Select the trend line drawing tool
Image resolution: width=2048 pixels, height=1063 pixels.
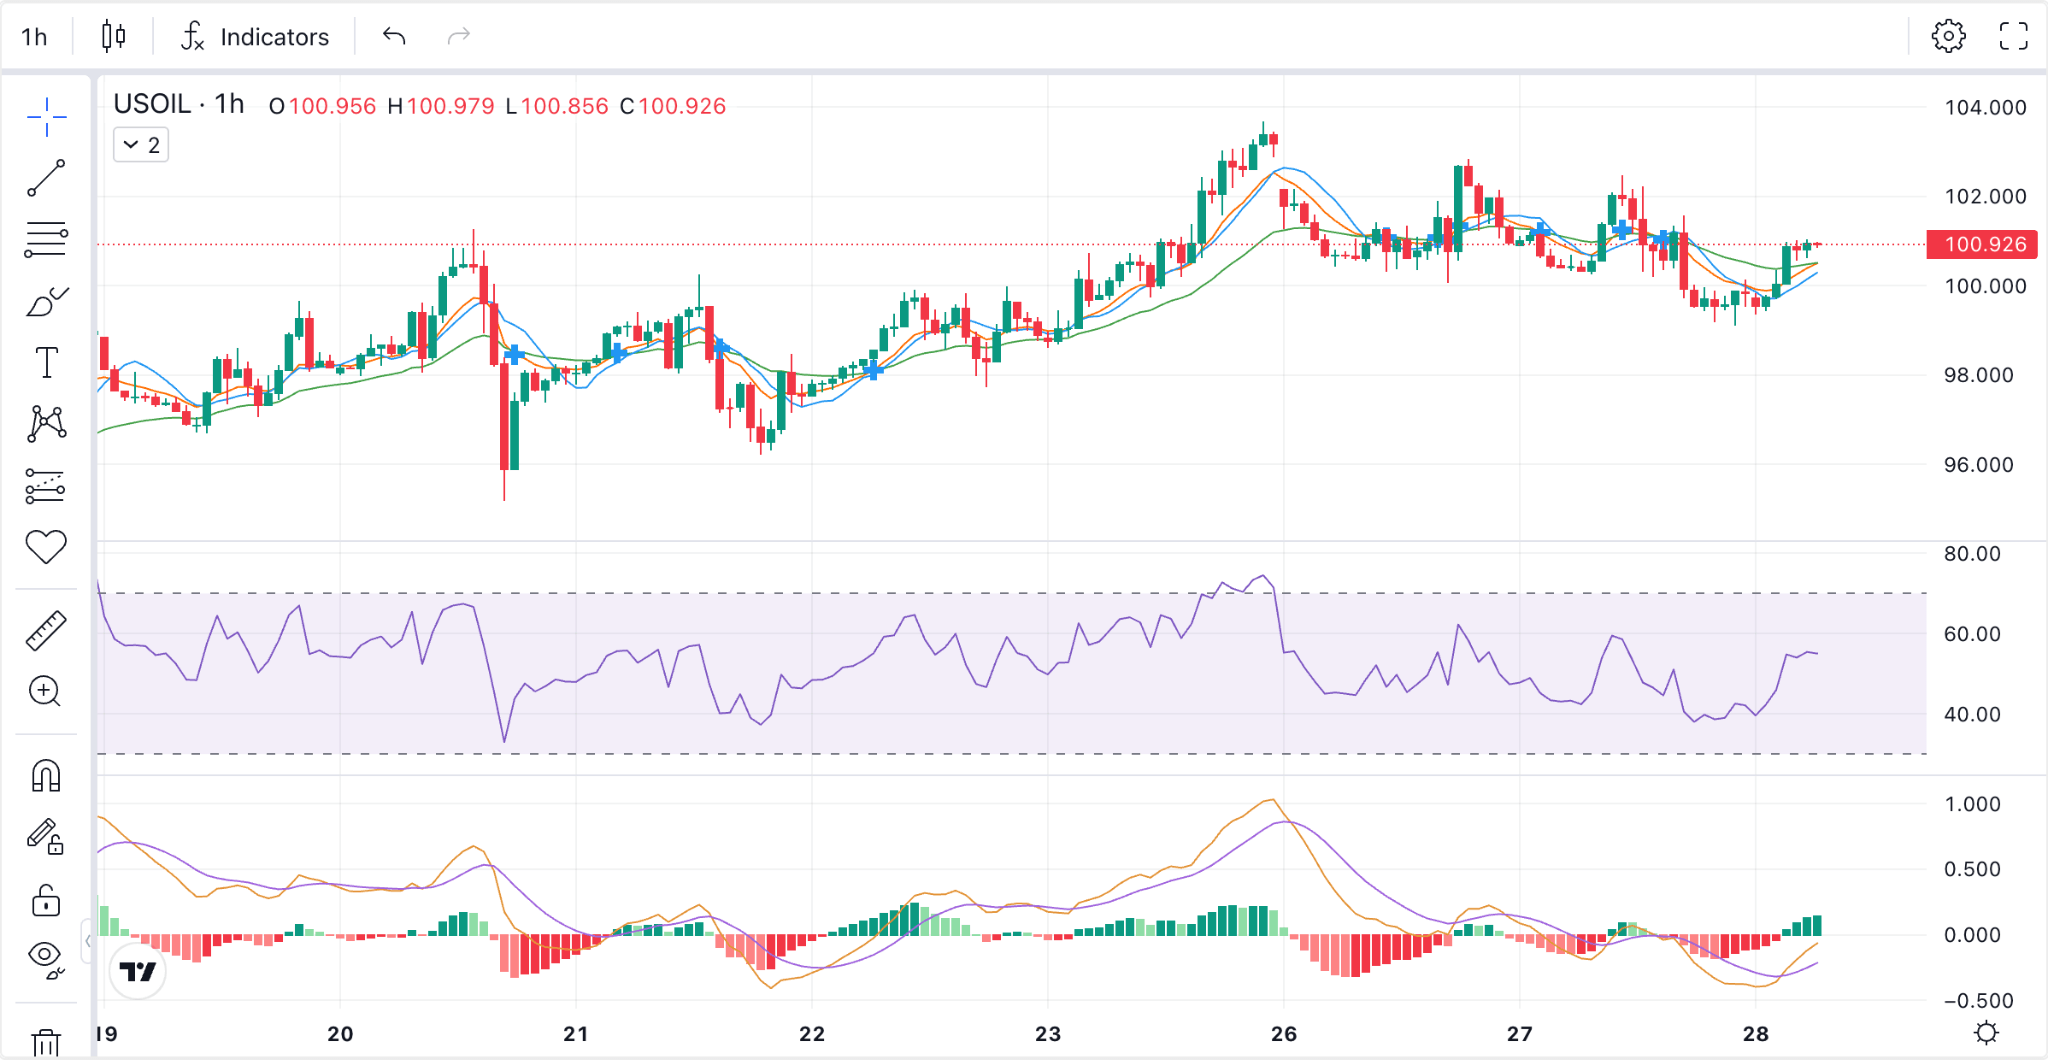click(x=46, y=178)
